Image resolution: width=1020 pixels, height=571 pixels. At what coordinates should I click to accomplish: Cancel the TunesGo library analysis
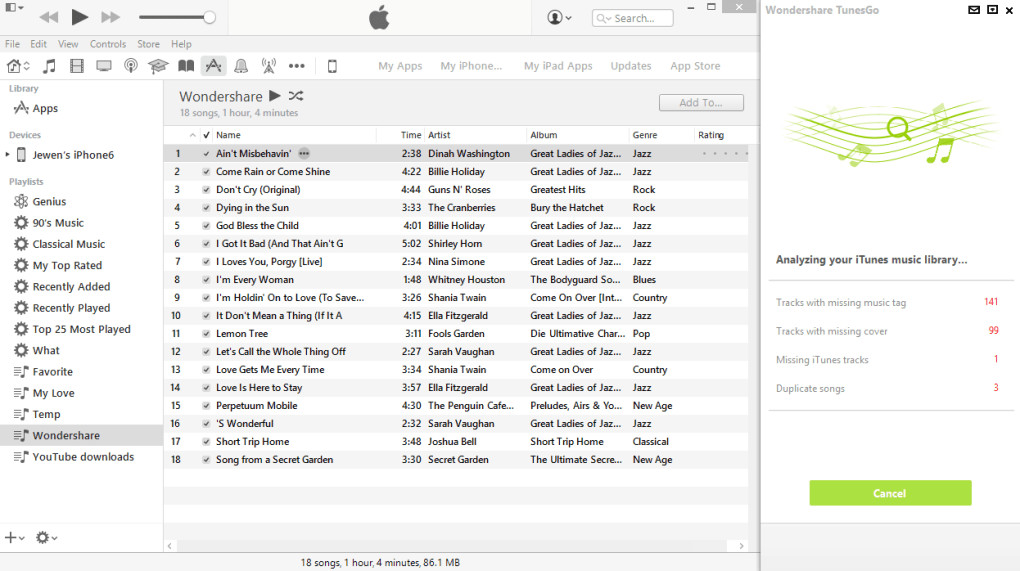click(x=890, y=493)
